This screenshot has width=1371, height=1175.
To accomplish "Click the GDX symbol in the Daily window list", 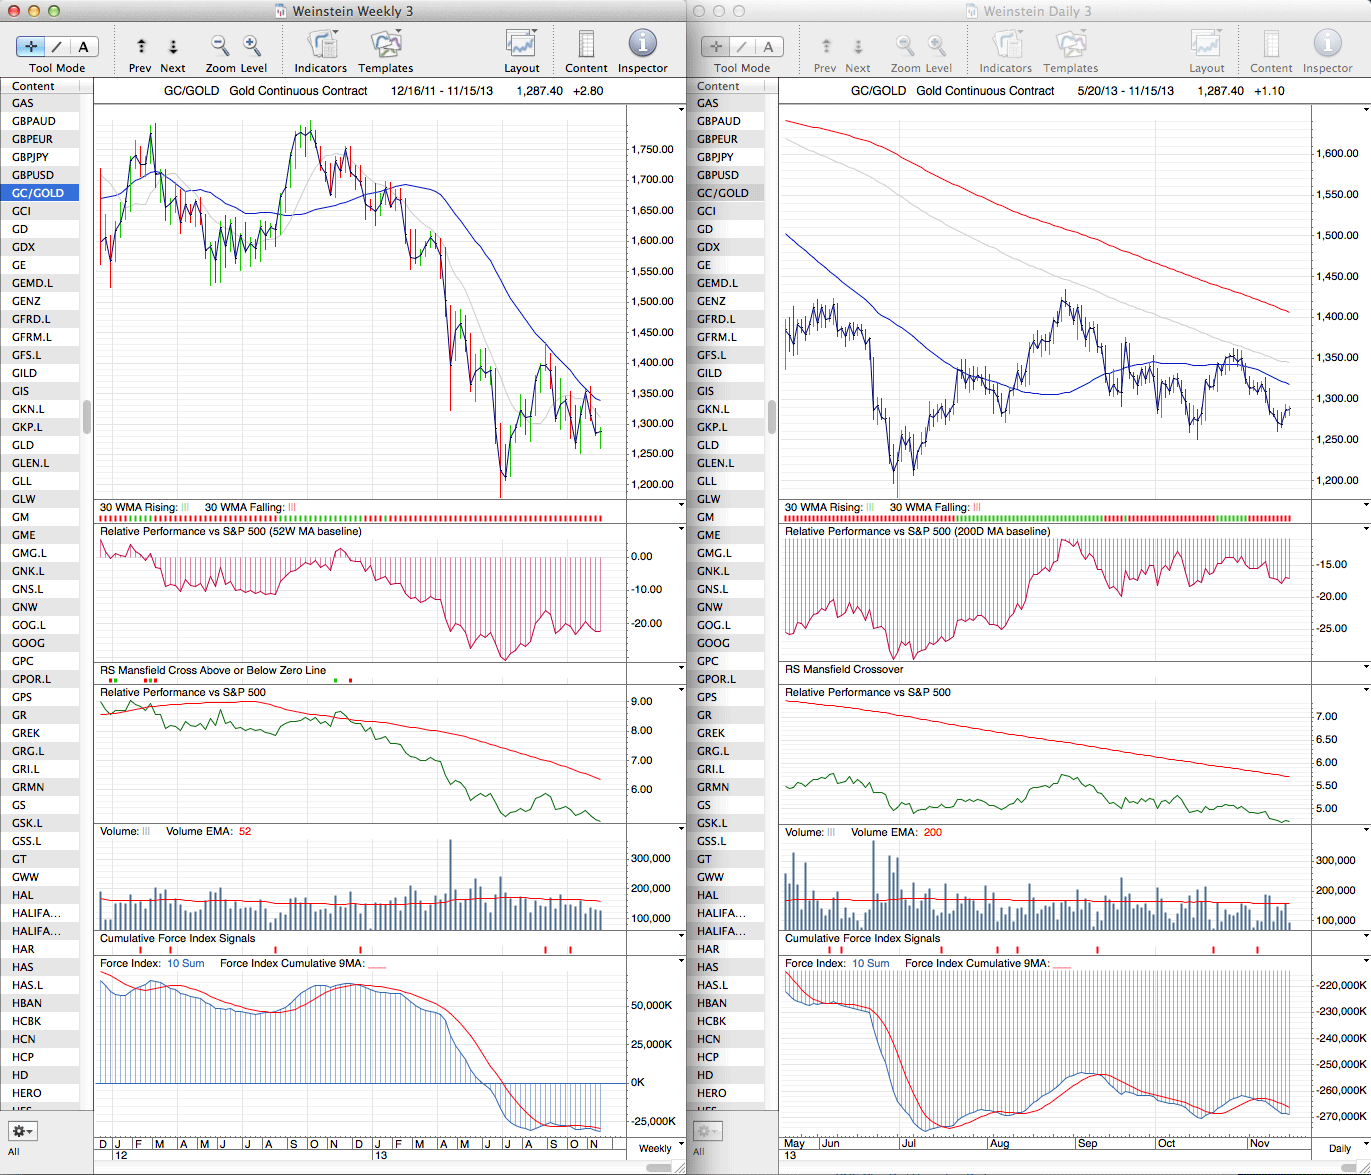I will (708, 247).
